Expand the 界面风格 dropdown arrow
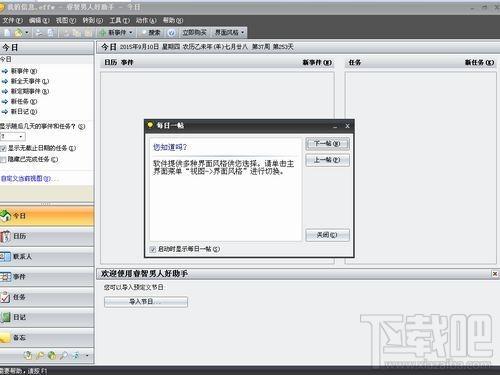The image size is (500, 375). coord(243,33)
